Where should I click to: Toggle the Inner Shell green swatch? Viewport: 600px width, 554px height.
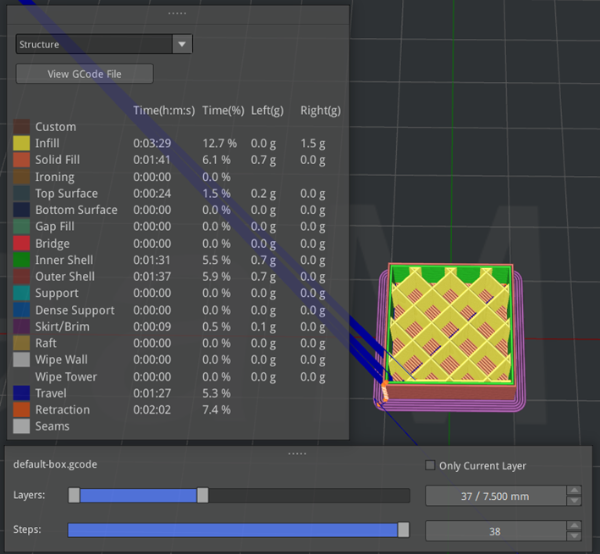21,260
